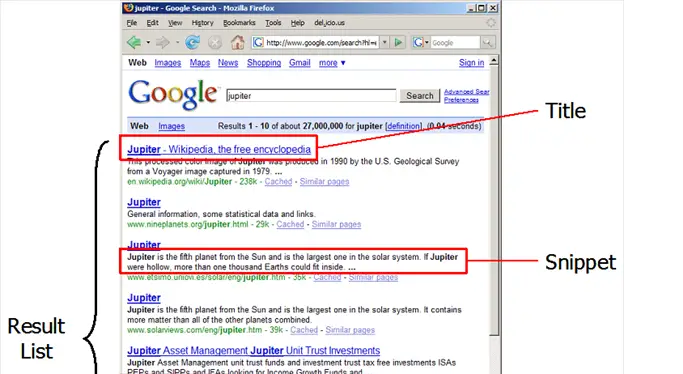
Task: Click the Google logo
Action: (x=173, y=94)
